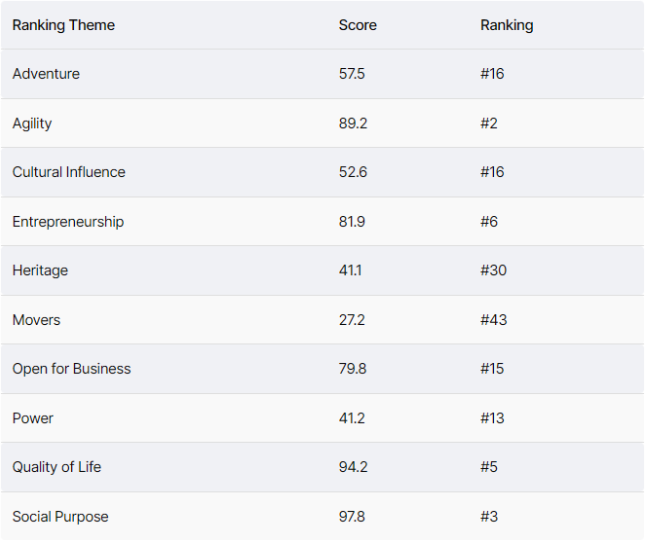
Task: Select the Adventure row label
Action: tap(46, 74)
